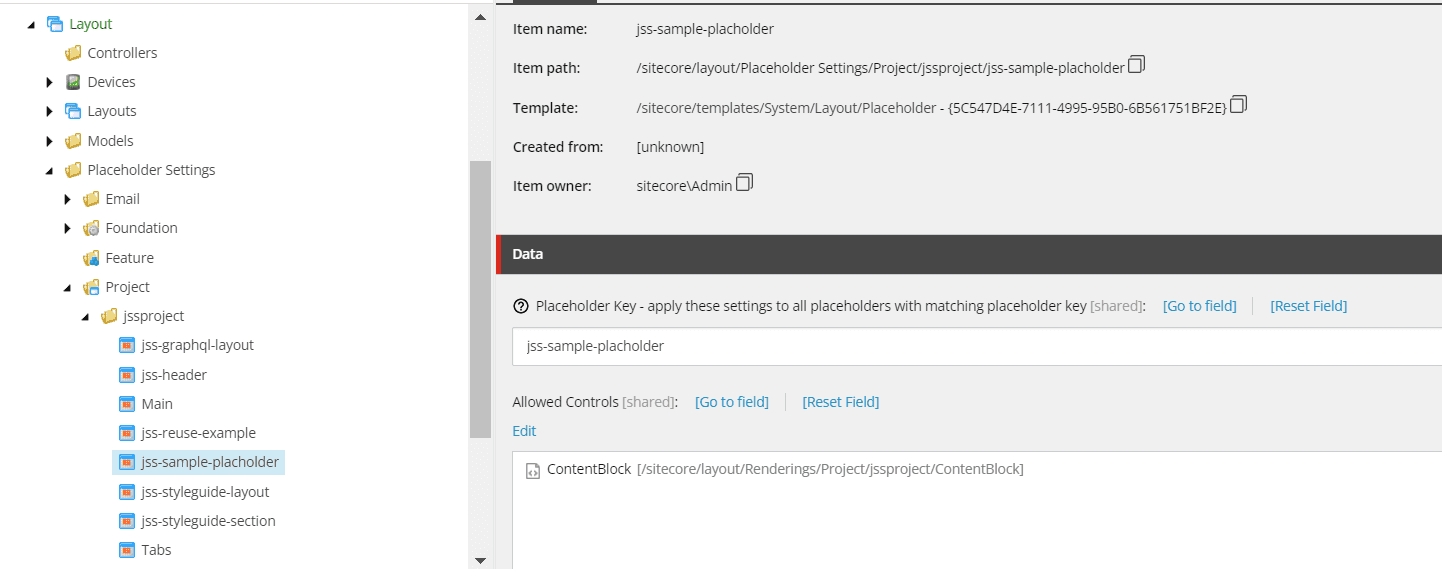Select ContentBlock in Allowed Controls list
Screen dimensions: 1442x569
[785, 469]
